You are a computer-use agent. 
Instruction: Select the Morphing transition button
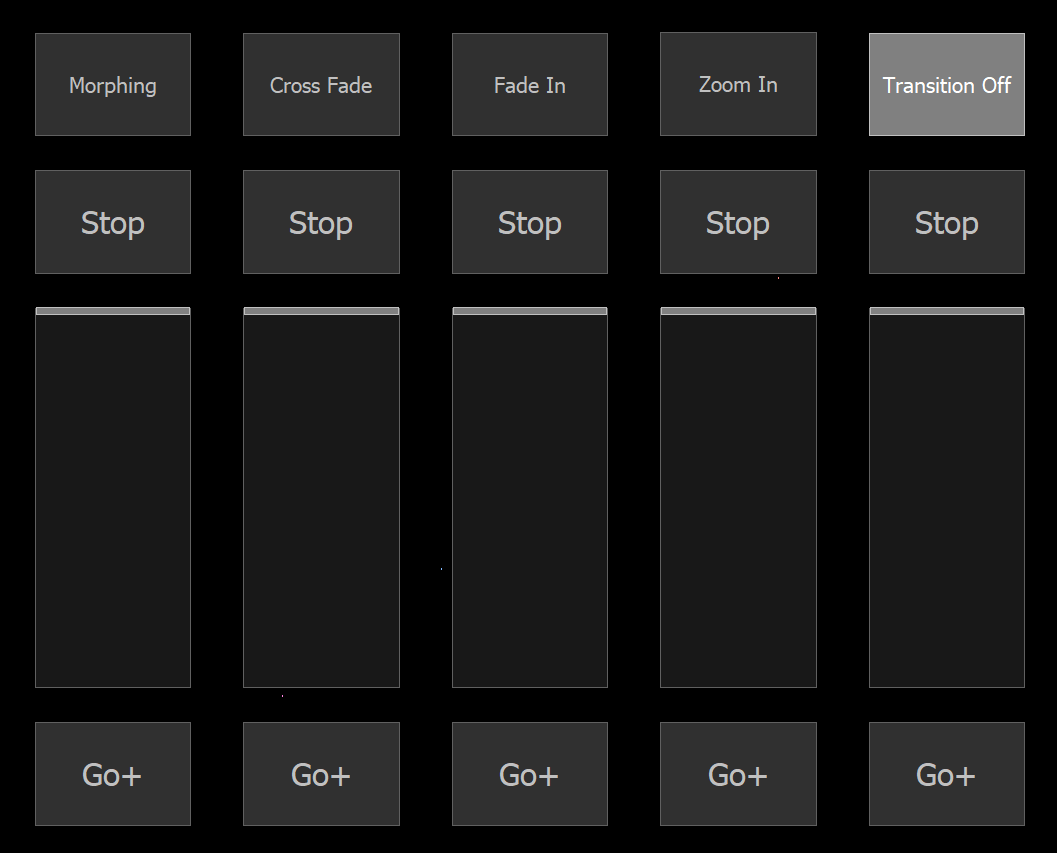(113, 85)
